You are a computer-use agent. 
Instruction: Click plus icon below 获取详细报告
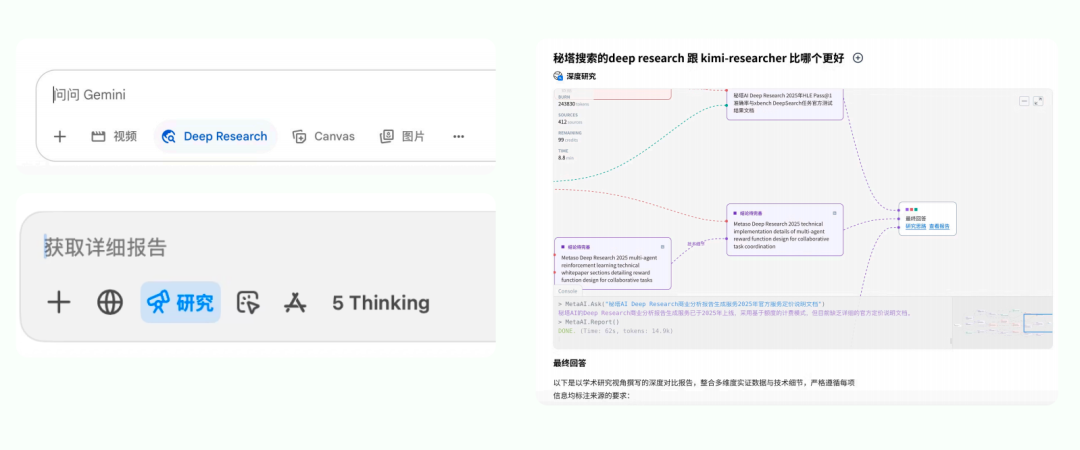pos(59,302)
